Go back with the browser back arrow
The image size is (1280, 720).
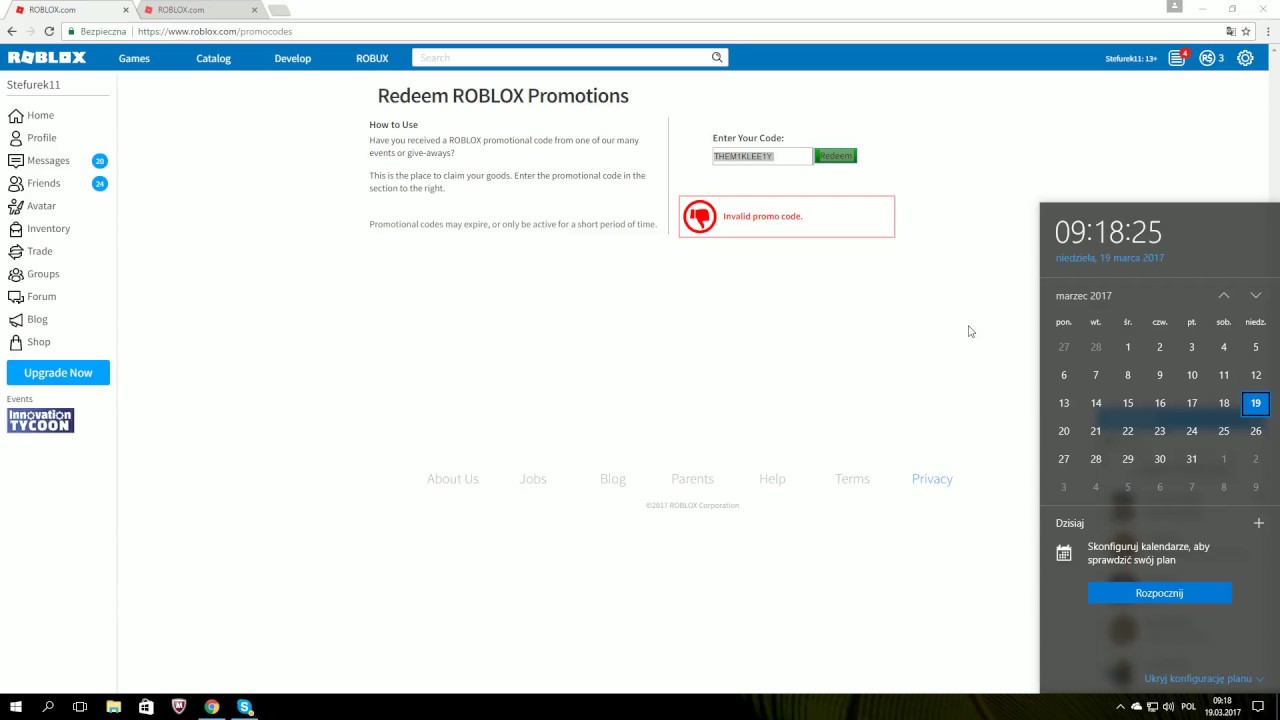pyautogui.click(x=12, y=32)
